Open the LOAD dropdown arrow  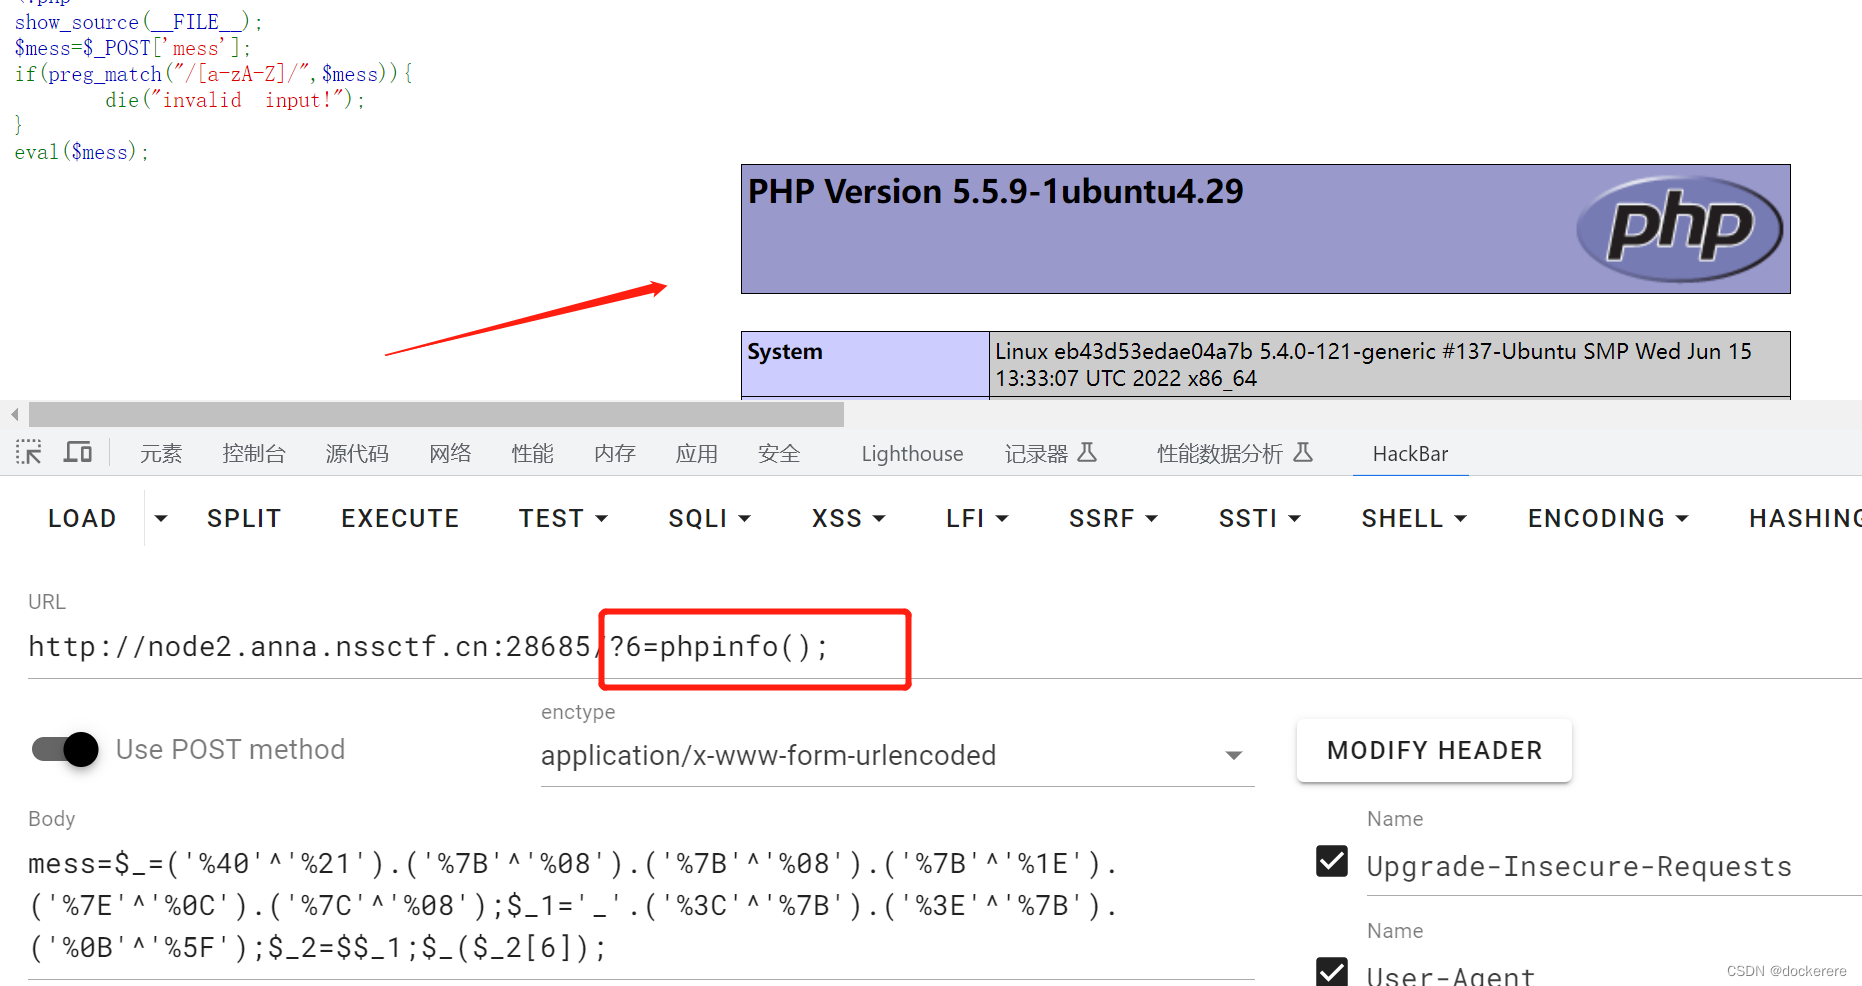[161, 518]
